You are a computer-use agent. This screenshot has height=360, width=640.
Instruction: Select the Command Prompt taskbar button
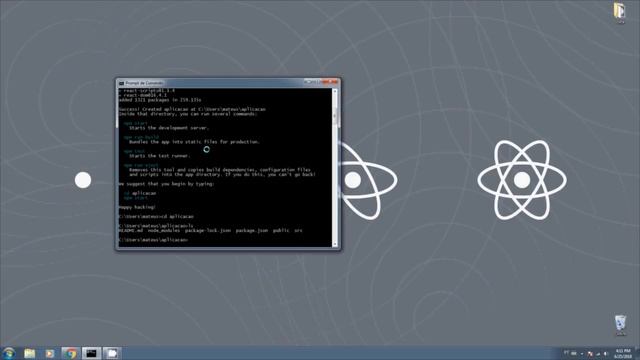coord(91,353)
